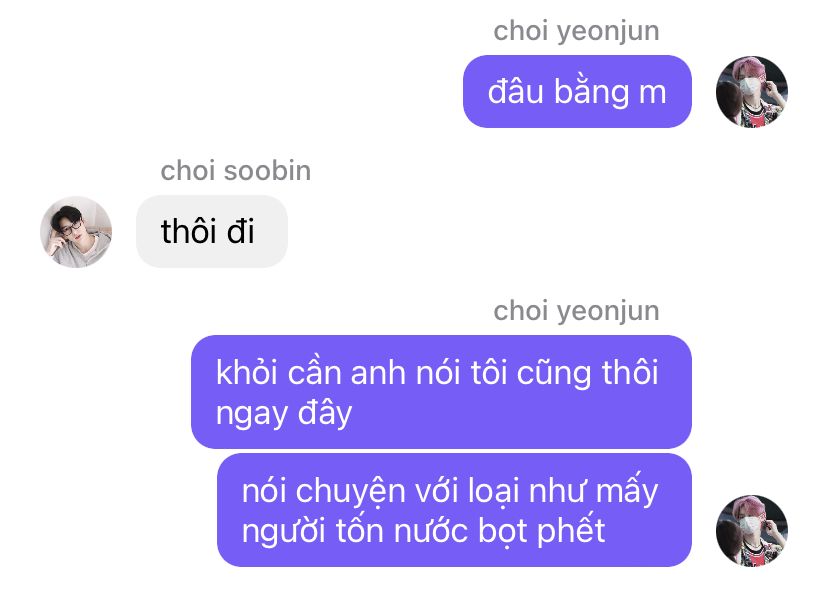This screenshot has height=597, width=828.
Task: Select the 'đâu bằng m' message bubble
Action: [577, 91]
